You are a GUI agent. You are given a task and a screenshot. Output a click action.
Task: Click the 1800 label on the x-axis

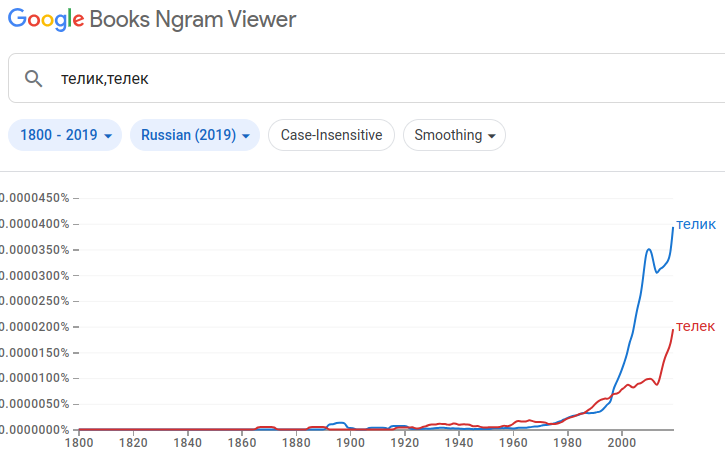[79, 442]
